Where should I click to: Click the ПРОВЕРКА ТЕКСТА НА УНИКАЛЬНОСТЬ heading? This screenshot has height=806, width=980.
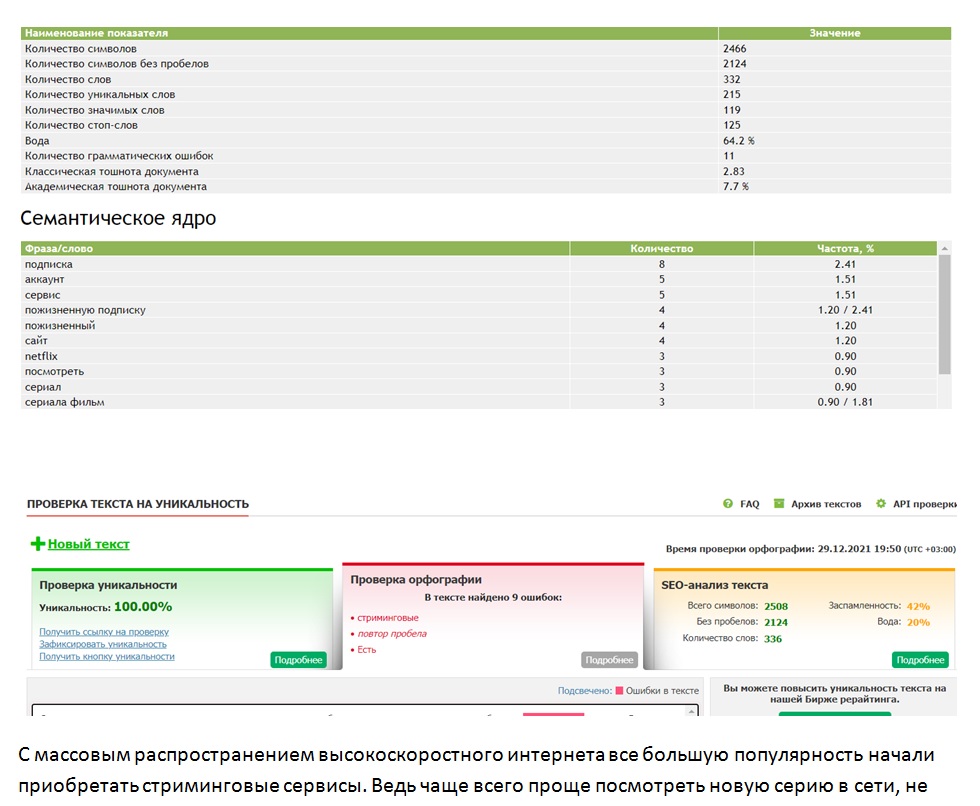138,504
